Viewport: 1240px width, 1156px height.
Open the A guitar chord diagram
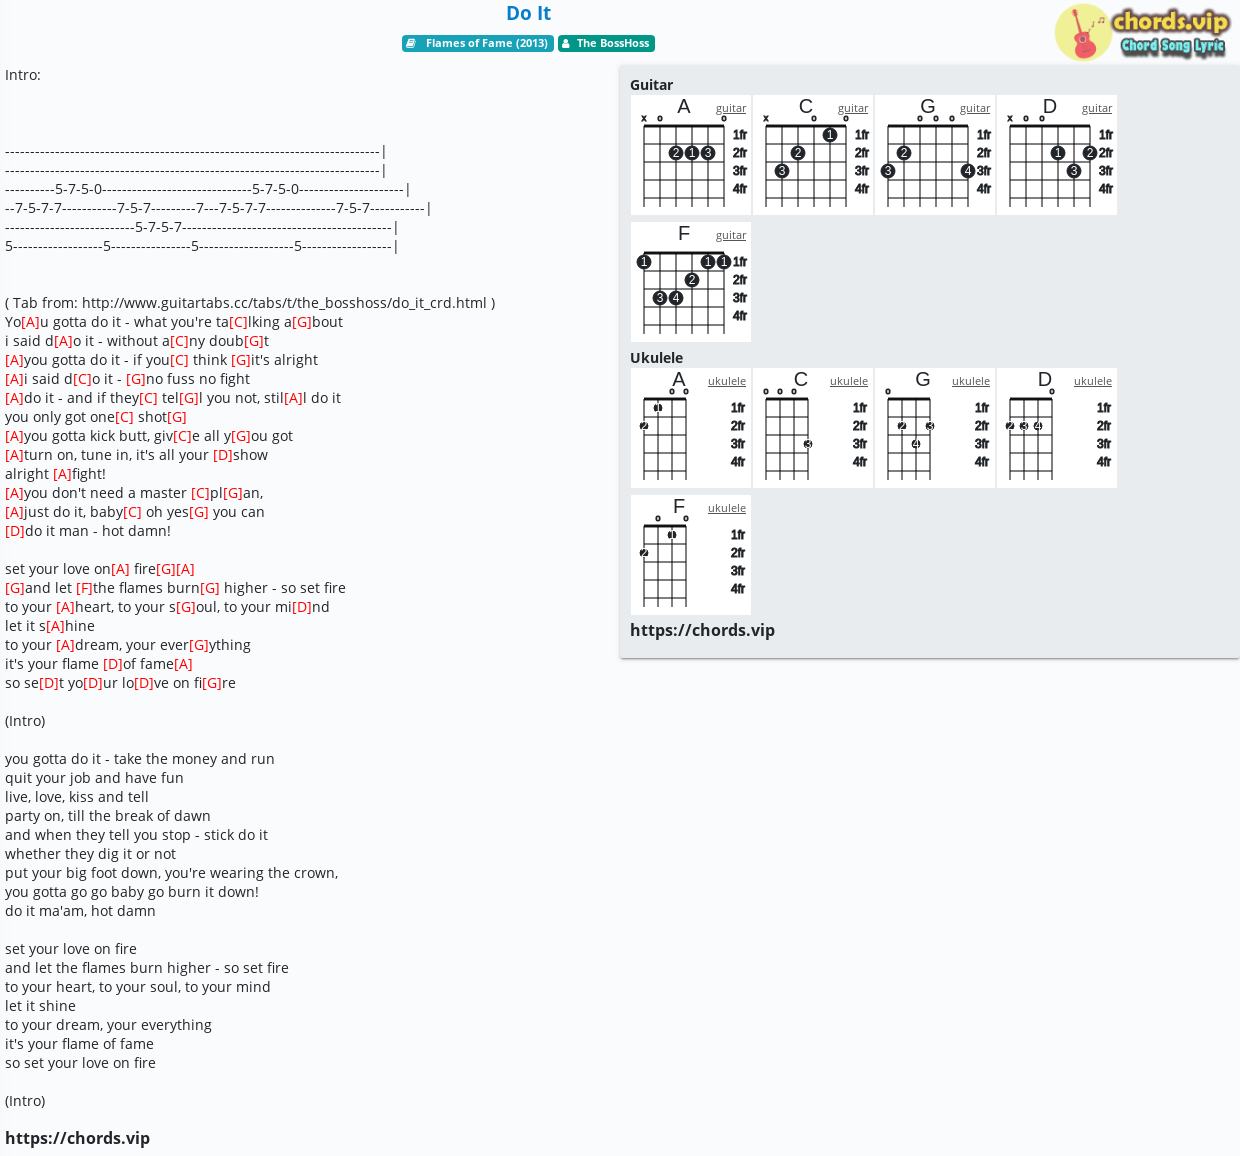pyautogui.click(x=691, y=155)
